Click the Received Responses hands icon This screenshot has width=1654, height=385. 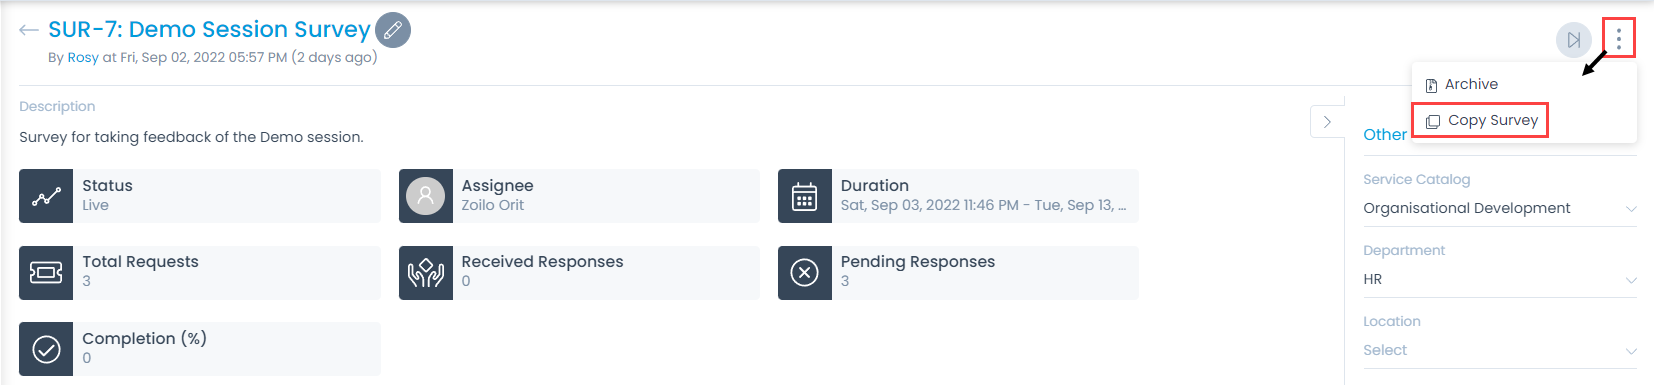(x=425, y=273)
